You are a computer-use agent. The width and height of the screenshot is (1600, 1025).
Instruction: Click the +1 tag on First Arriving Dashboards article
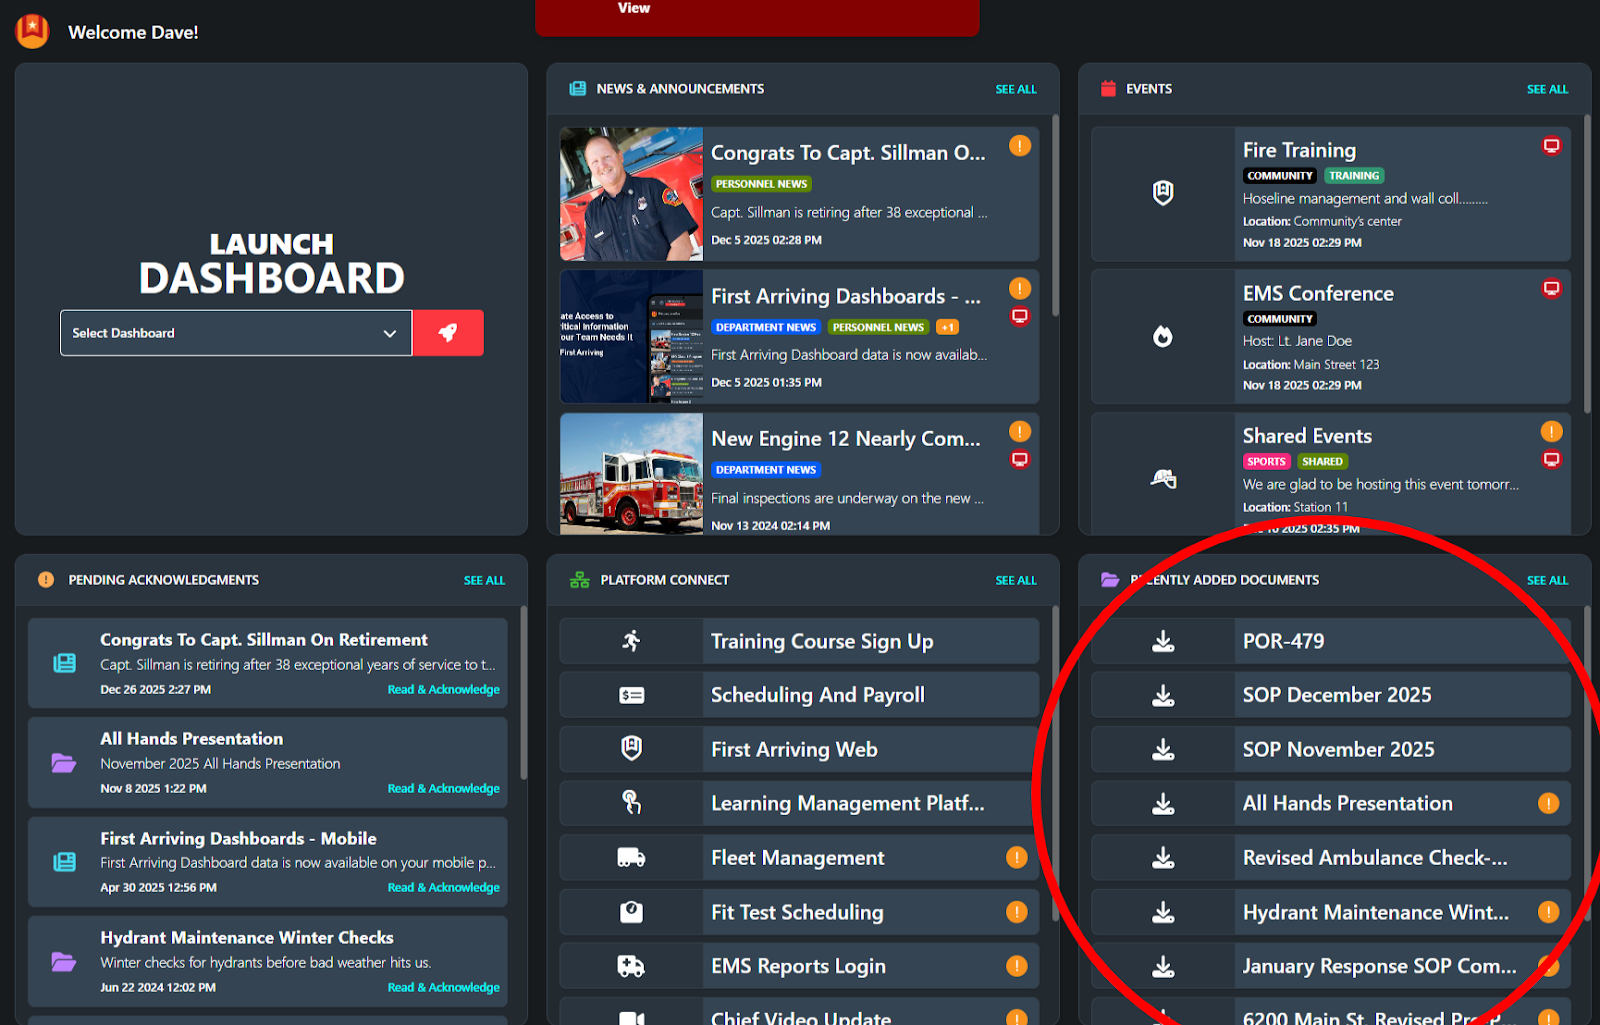pyautogui.click(x=947, y=327)
